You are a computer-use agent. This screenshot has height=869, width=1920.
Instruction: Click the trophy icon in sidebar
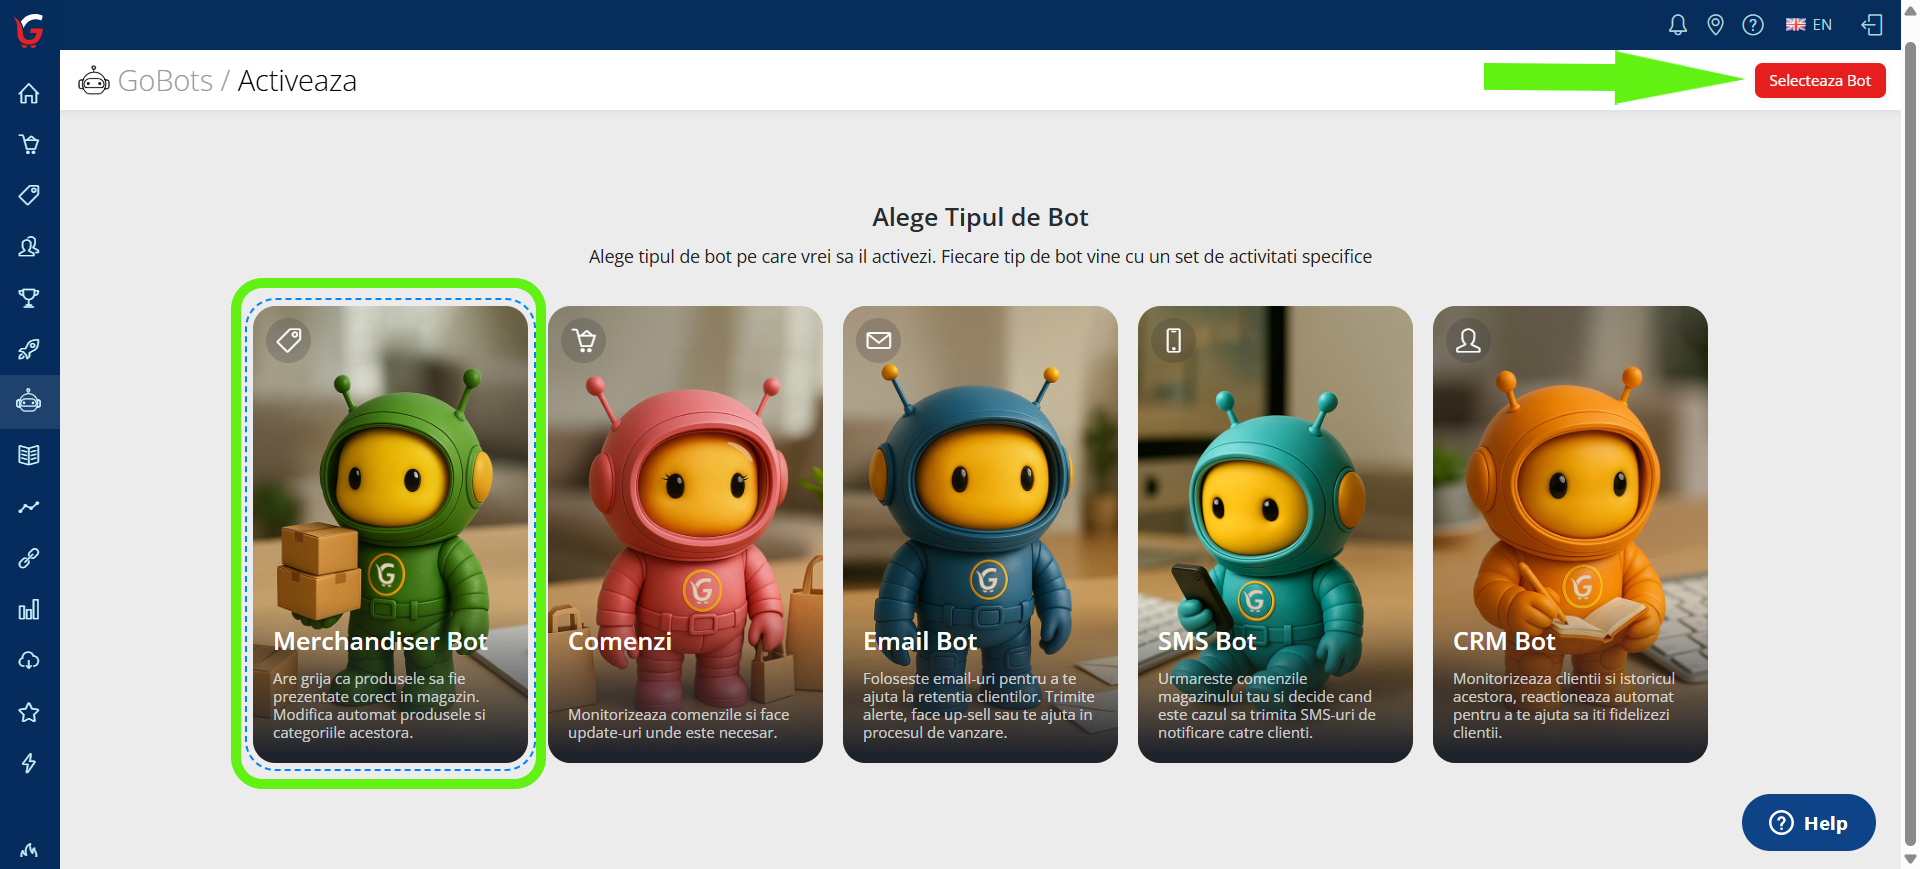coord(29,298)
